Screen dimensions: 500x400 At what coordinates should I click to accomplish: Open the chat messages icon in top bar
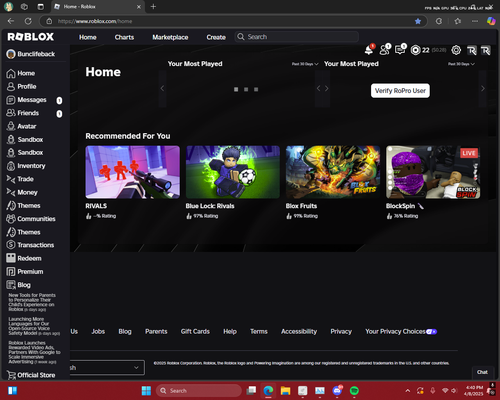point(400,50)
